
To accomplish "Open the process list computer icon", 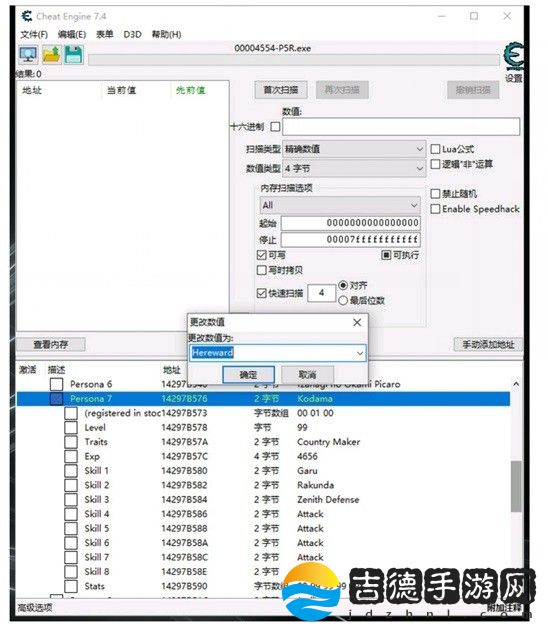I will coord(28,54).
